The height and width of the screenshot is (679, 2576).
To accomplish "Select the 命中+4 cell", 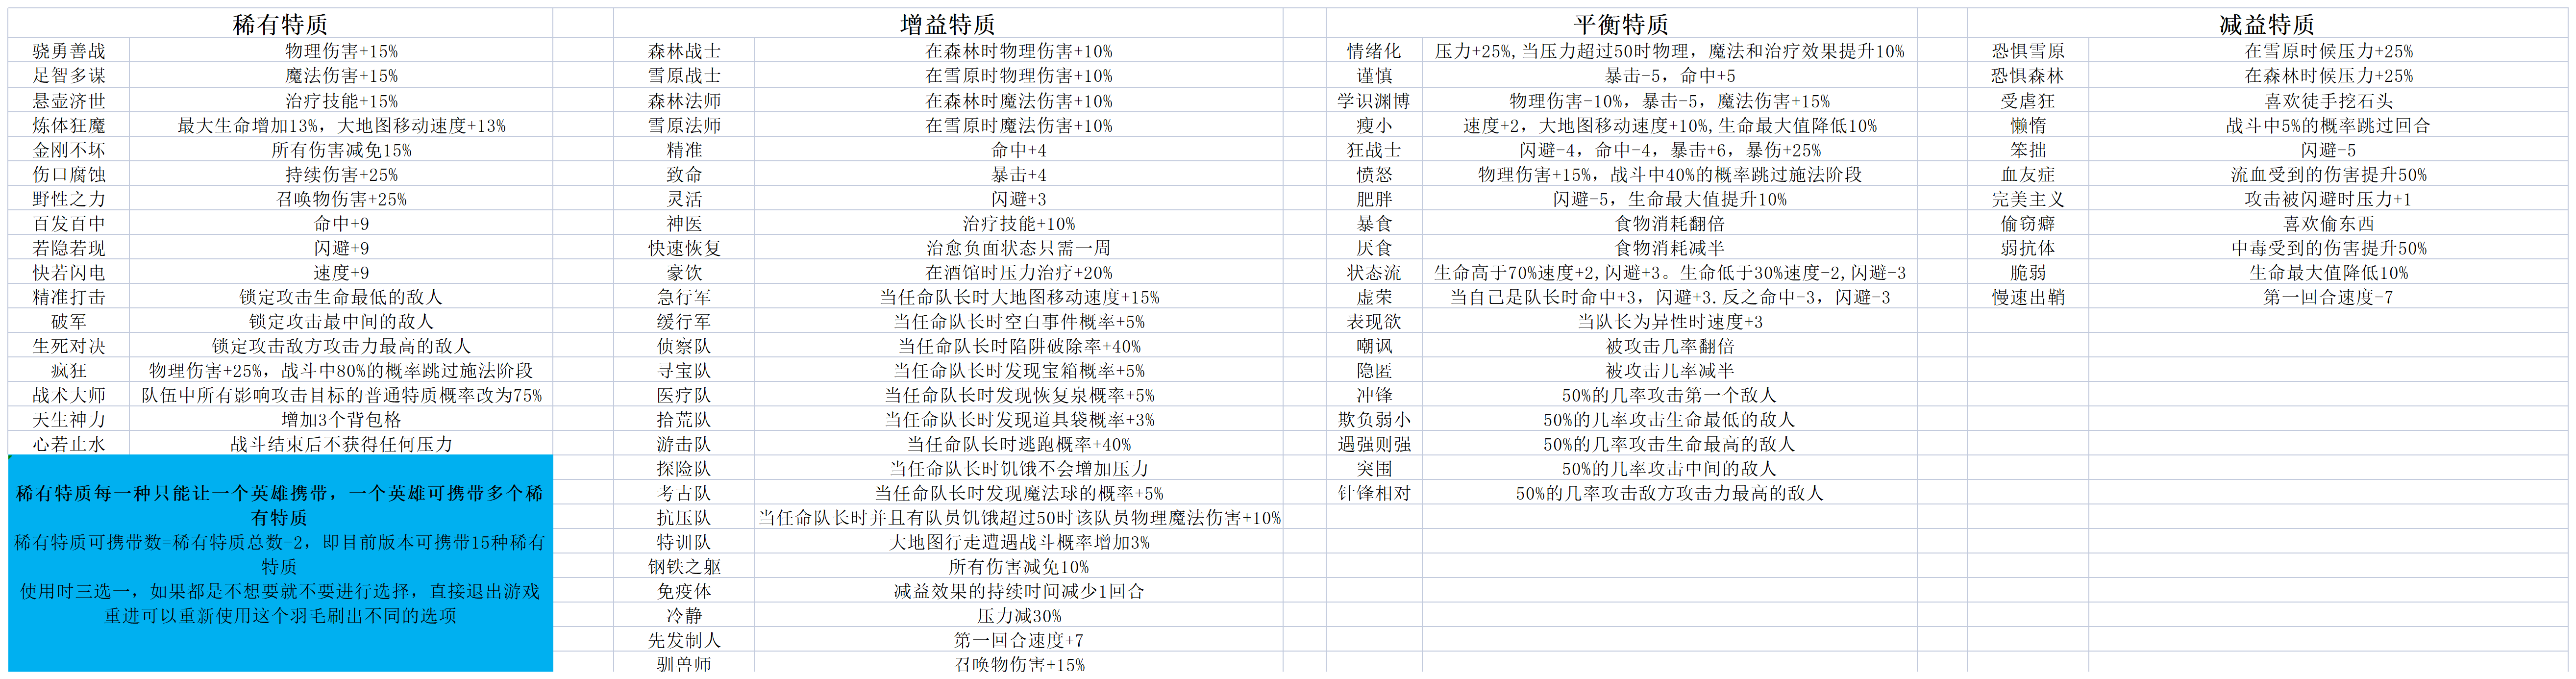I will (x=1019, y=150).
